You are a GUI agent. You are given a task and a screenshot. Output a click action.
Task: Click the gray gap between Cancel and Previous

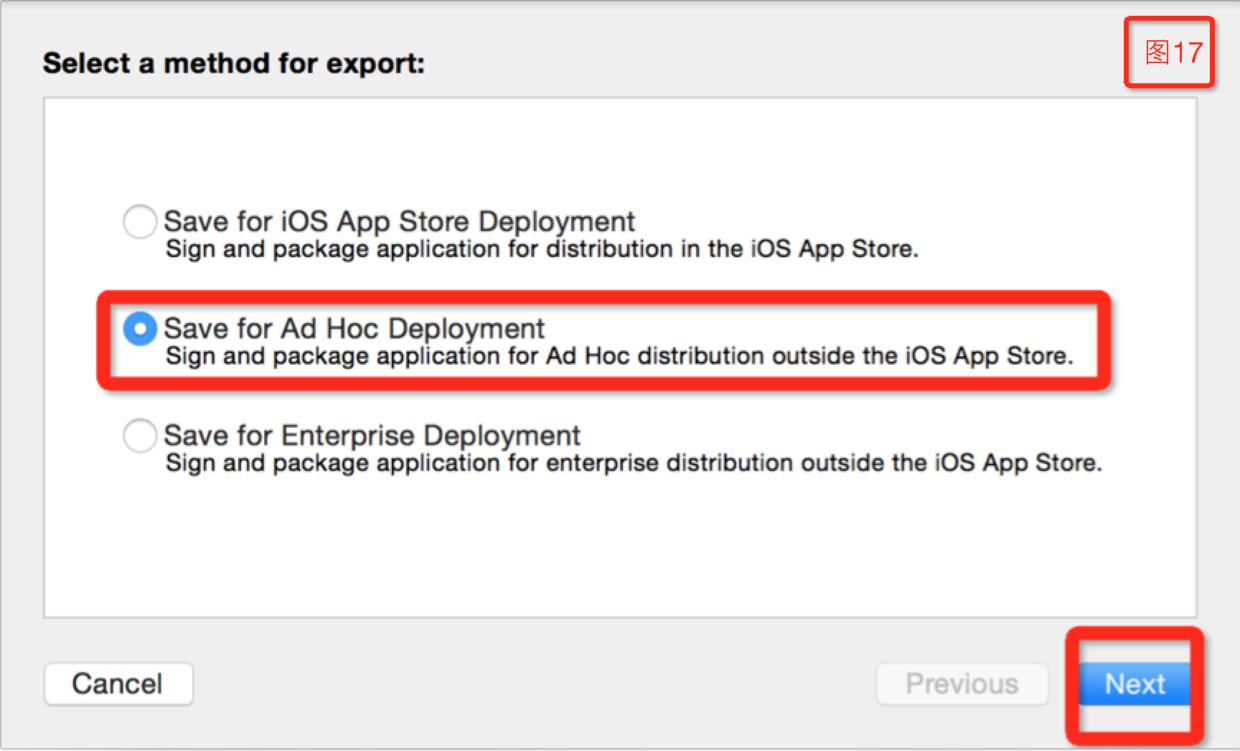click(x=530, y=684)
